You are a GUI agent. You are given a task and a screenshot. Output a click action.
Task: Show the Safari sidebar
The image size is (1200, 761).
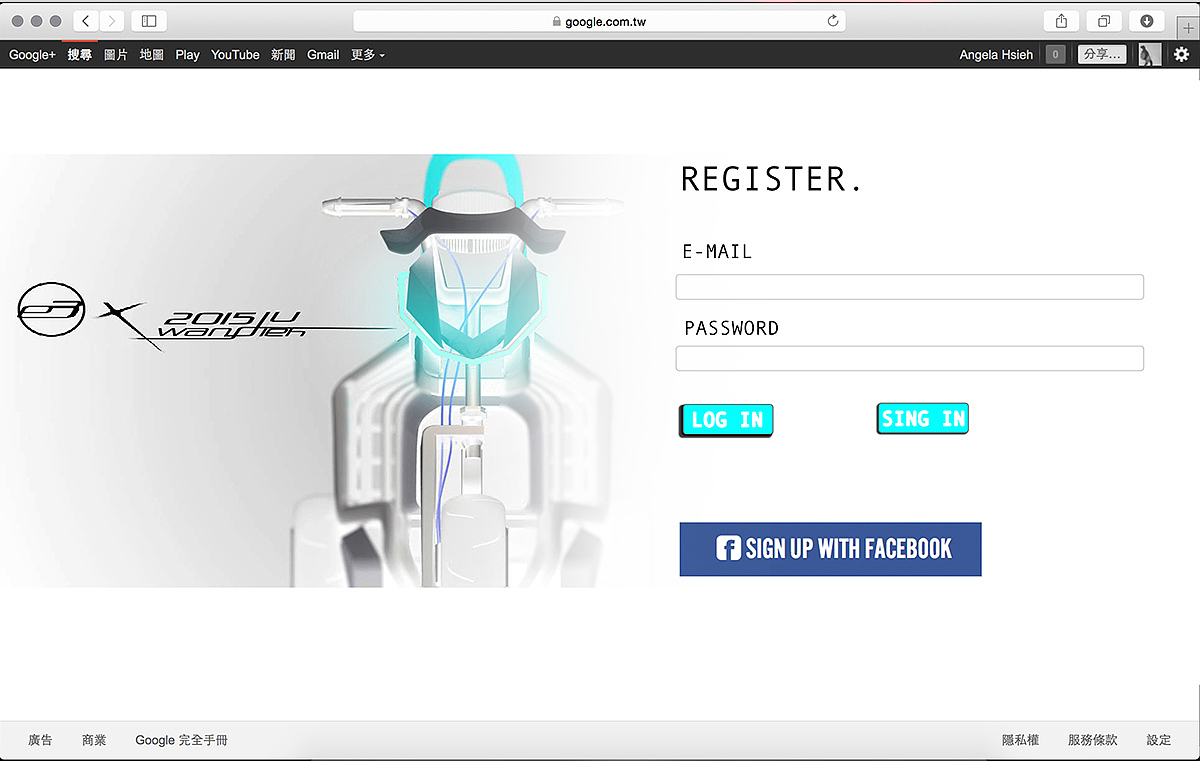[x=149, y=21]
